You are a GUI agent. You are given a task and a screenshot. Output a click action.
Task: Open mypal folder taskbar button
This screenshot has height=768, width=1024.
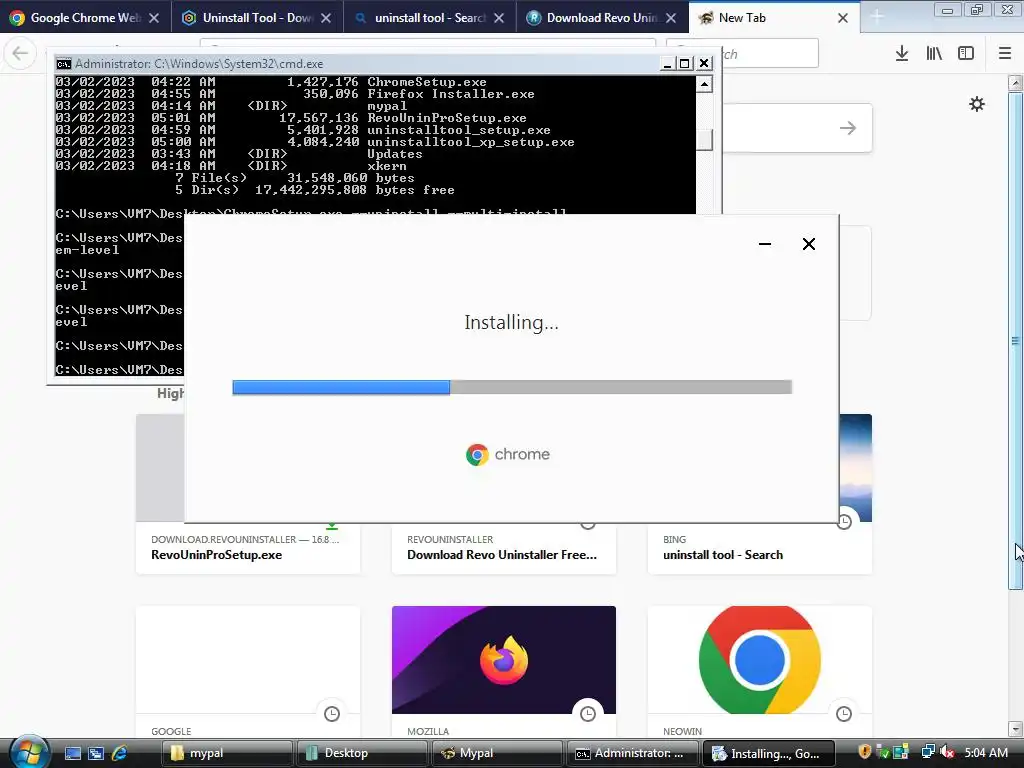tap(227, 754)
